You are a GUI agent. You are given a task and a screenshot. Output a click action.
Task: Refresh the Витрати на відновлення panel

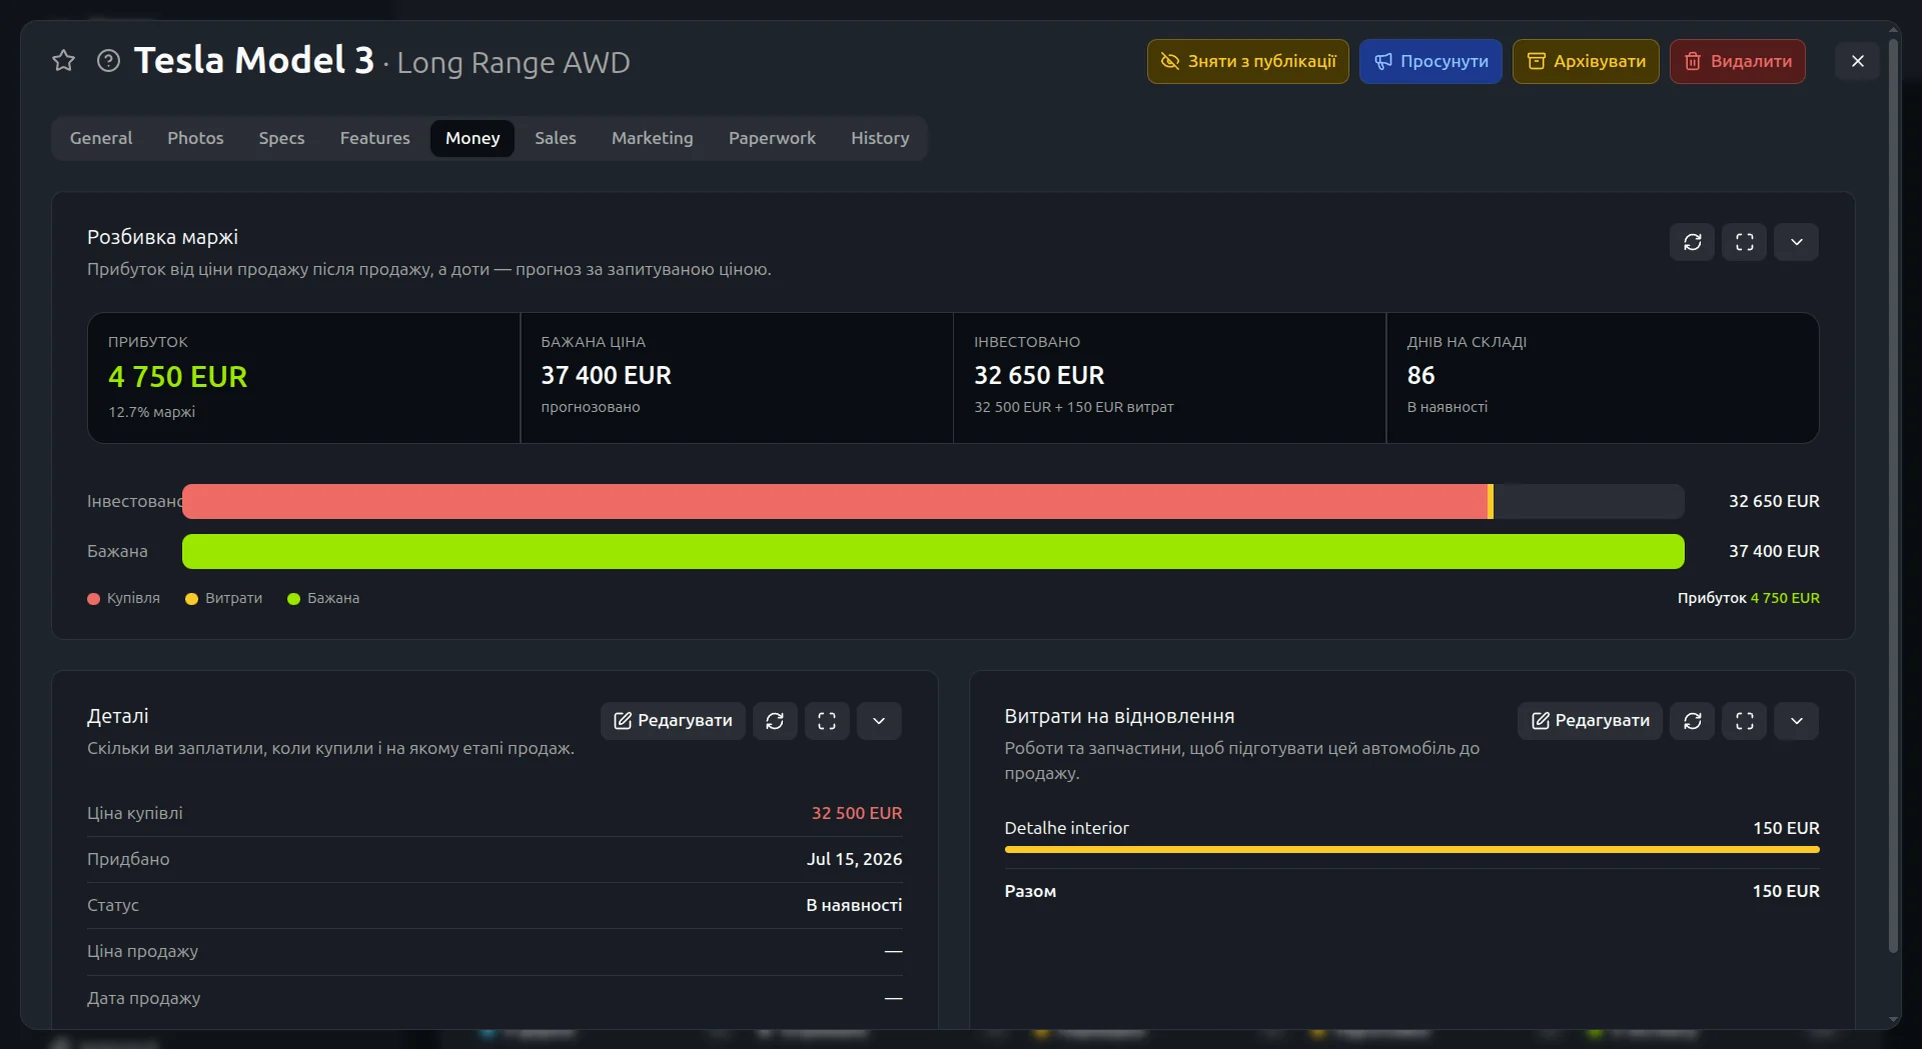[1692, 721]
